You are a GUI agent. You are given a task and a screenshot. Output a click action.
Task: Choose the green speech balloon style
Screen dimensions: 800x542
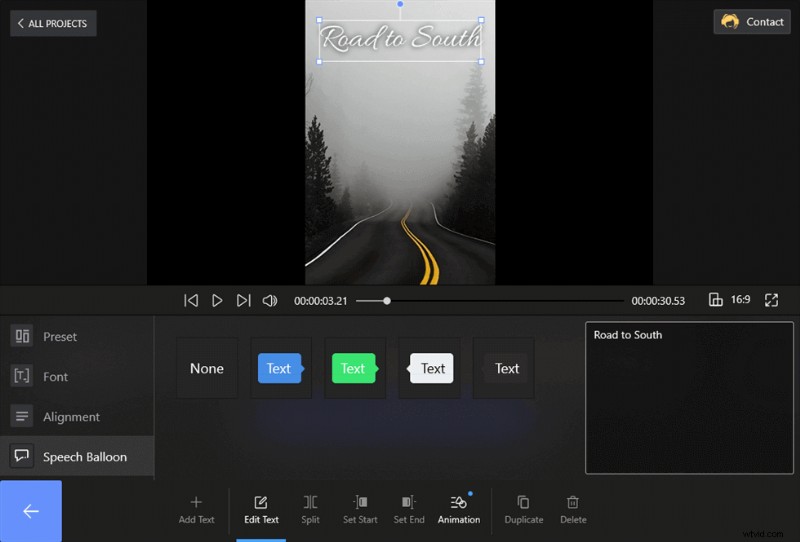click(x=355, y=368)
